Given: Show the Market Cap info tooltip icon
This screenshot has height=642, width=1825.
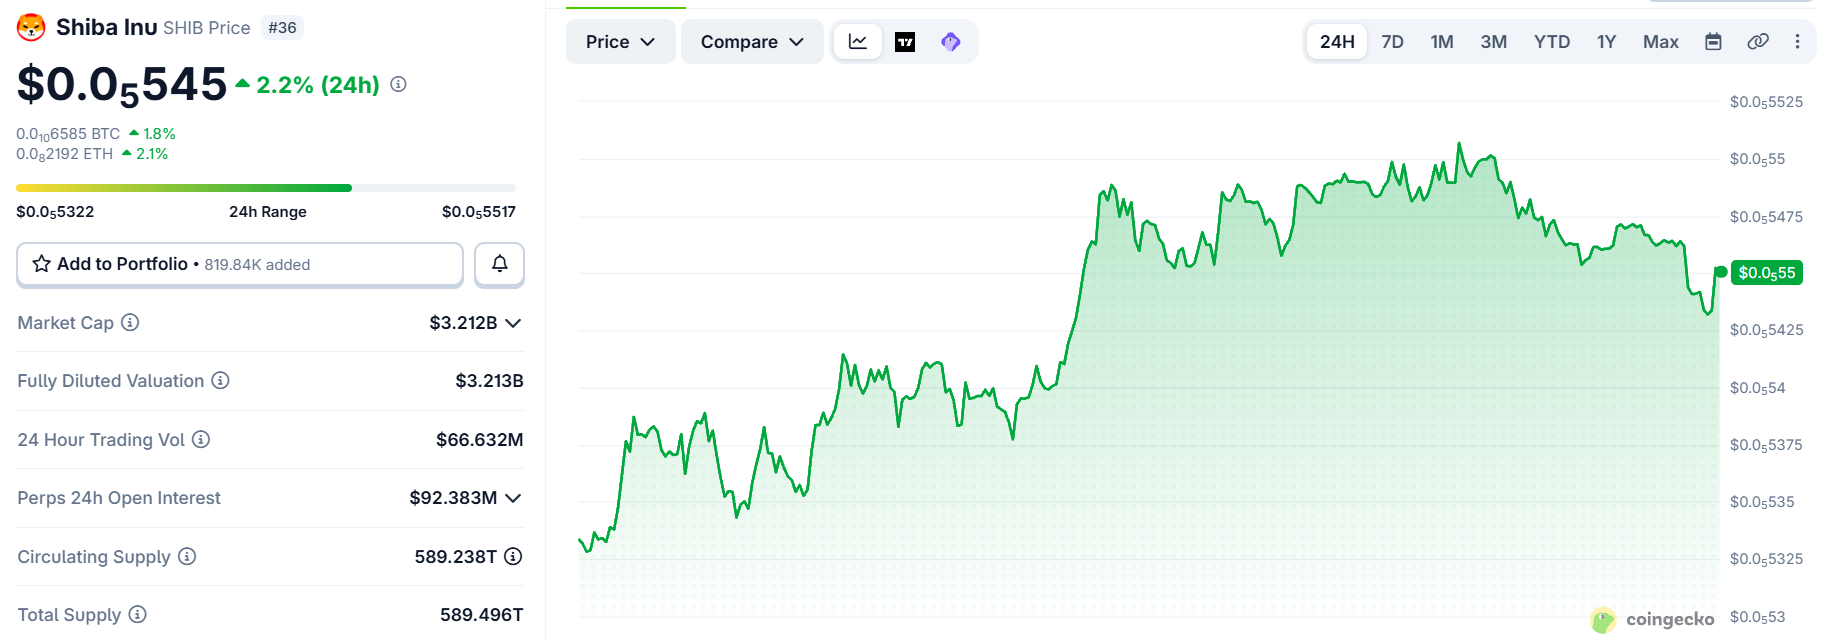Looking at the screenshot, I should point(130,322).
